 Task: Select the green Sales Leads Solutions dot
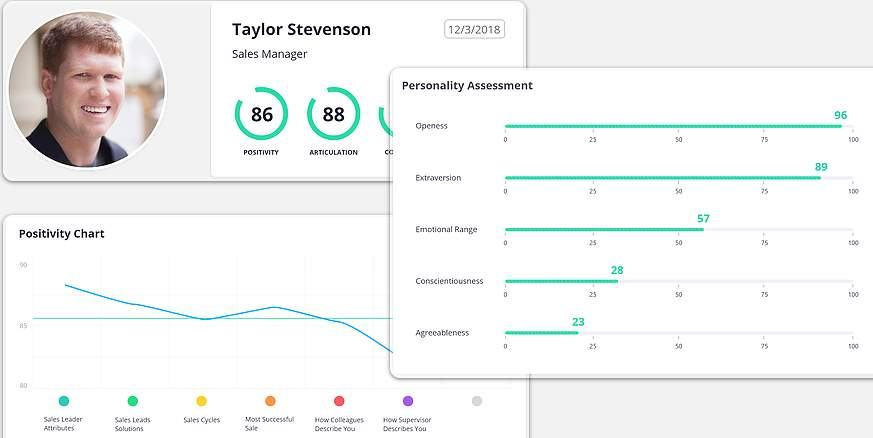click(x=133, y=401)
